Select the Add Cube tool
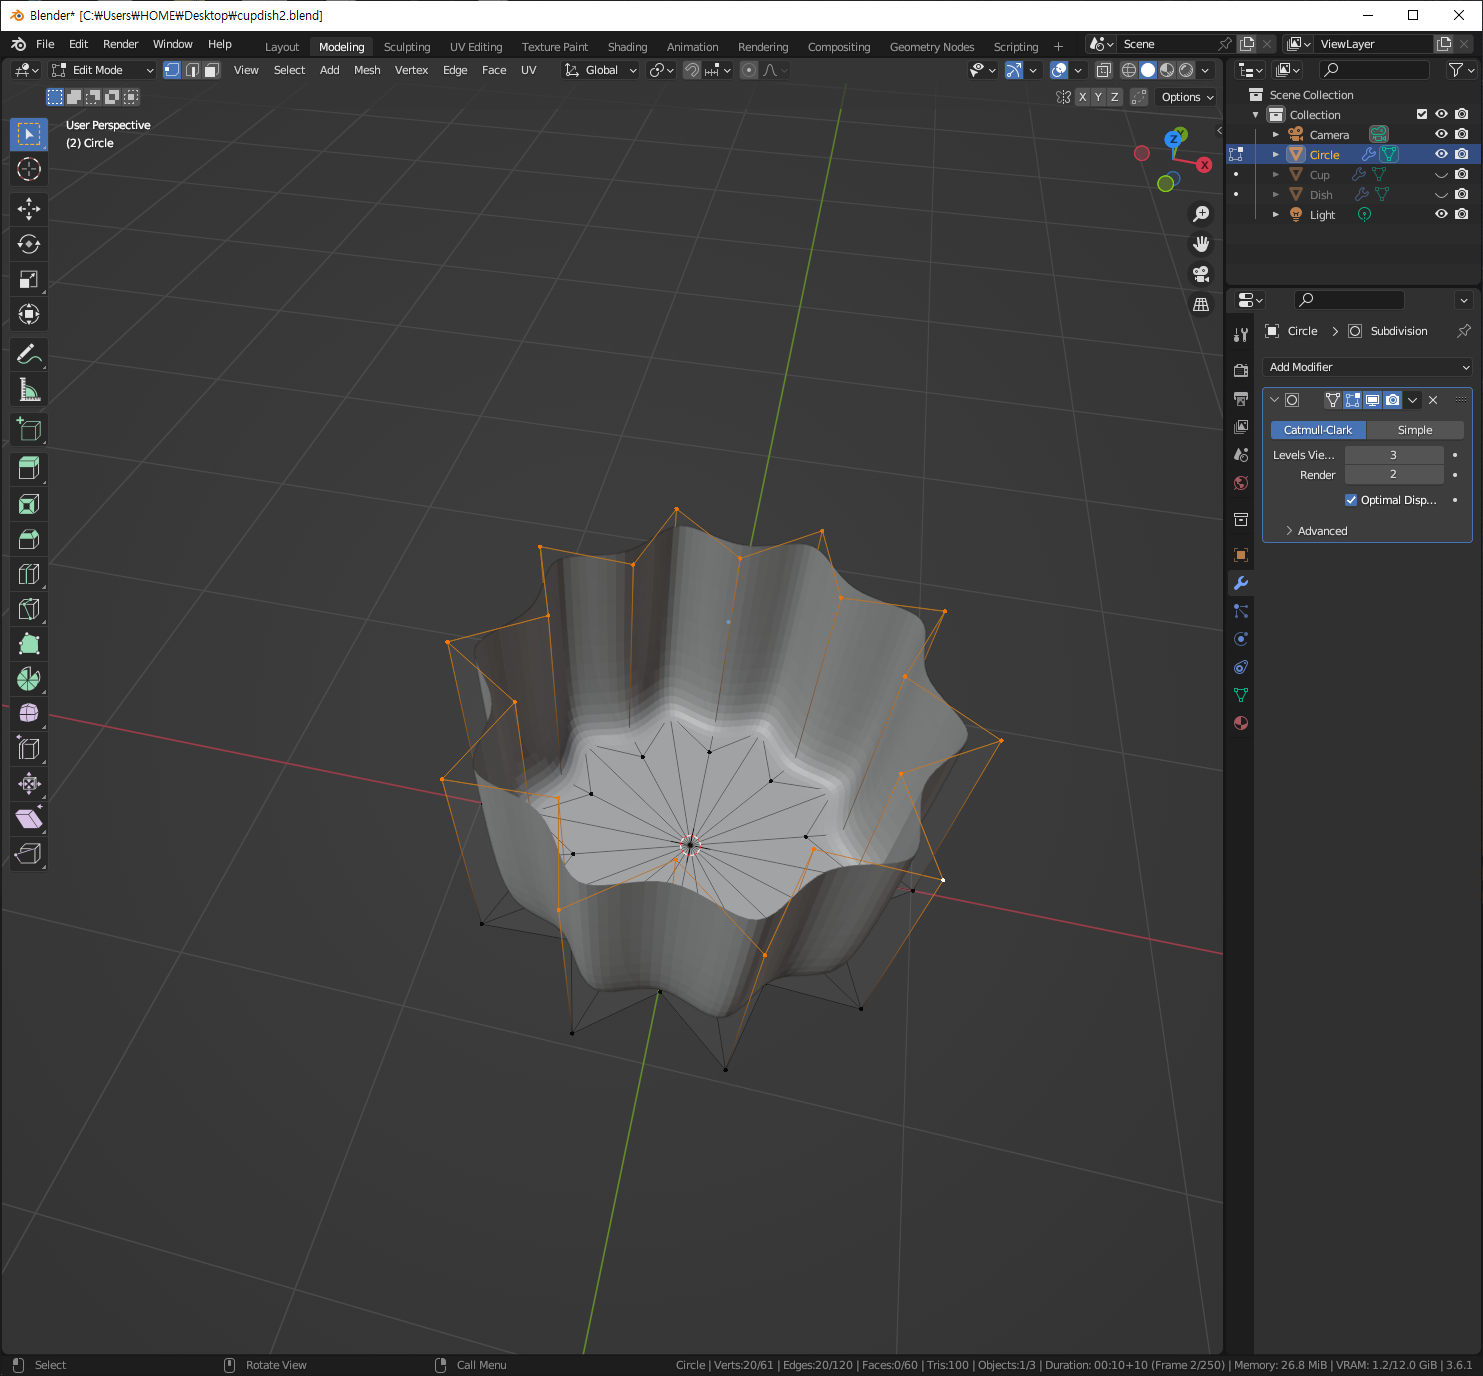The width and height of the screenshot is (1483, 1376). pyautogui.click(x=29, y=429)
